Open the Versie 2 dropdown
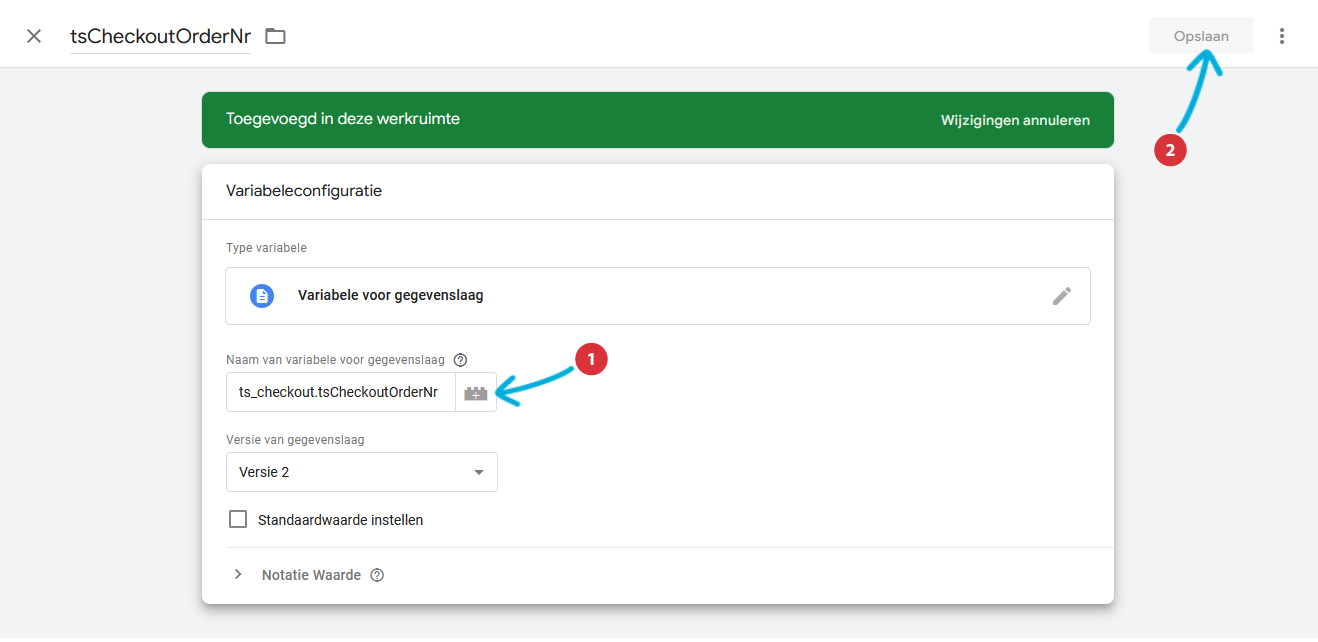 (x=362, y=472)
